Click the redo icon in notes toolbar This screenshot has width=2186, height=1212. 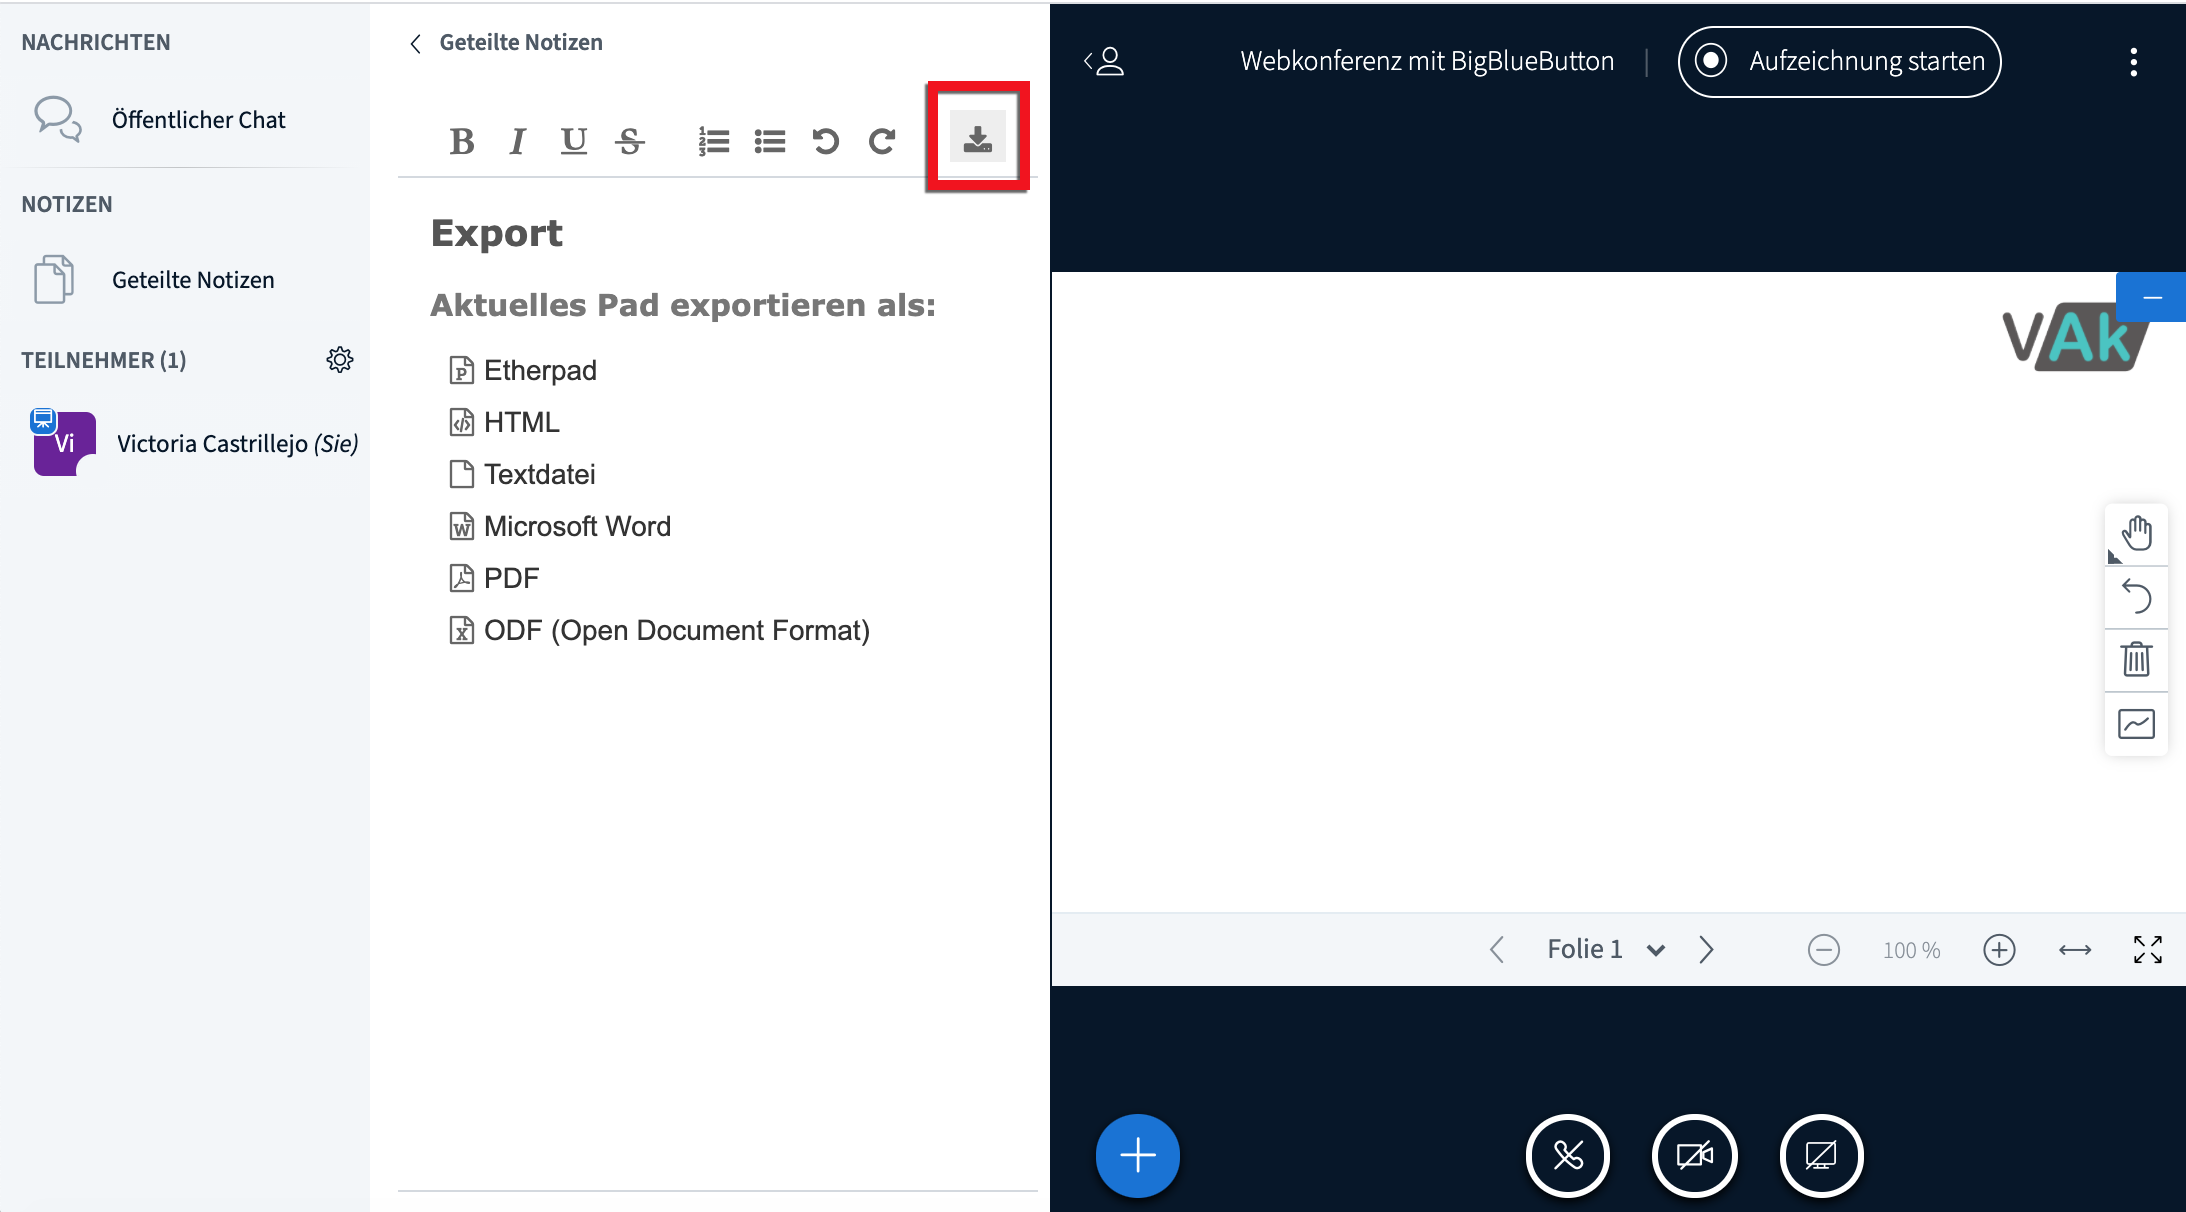[x=881, y=141]
